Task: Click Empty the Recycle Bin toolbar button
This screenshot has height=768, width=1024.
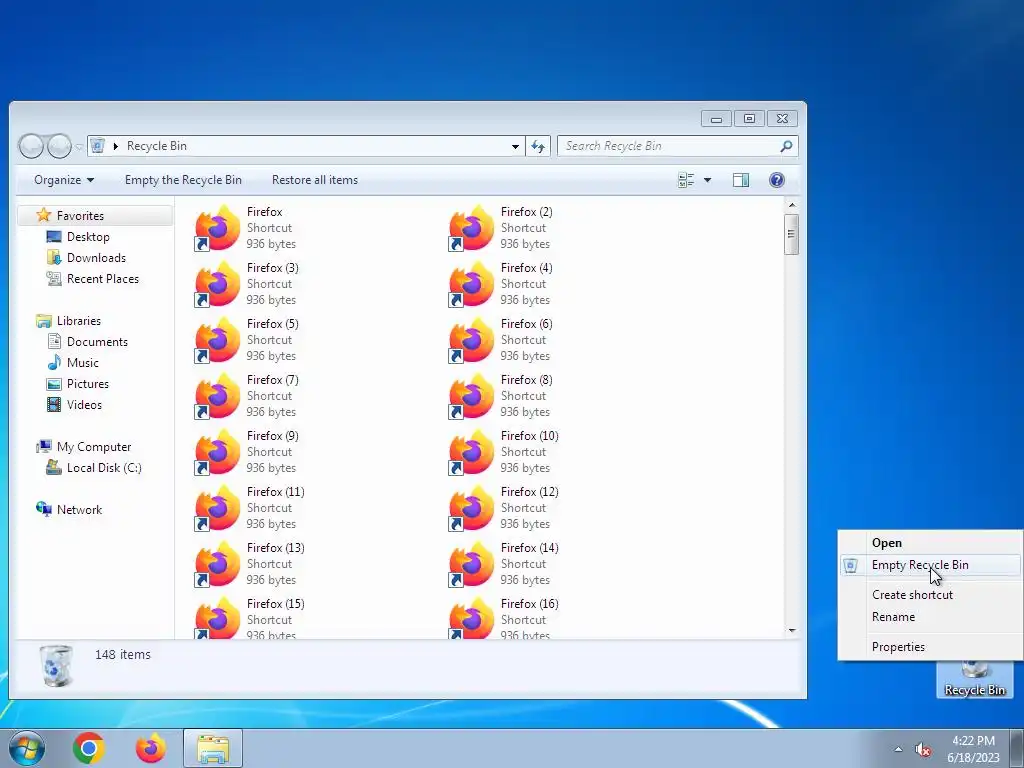Action: 183,180
